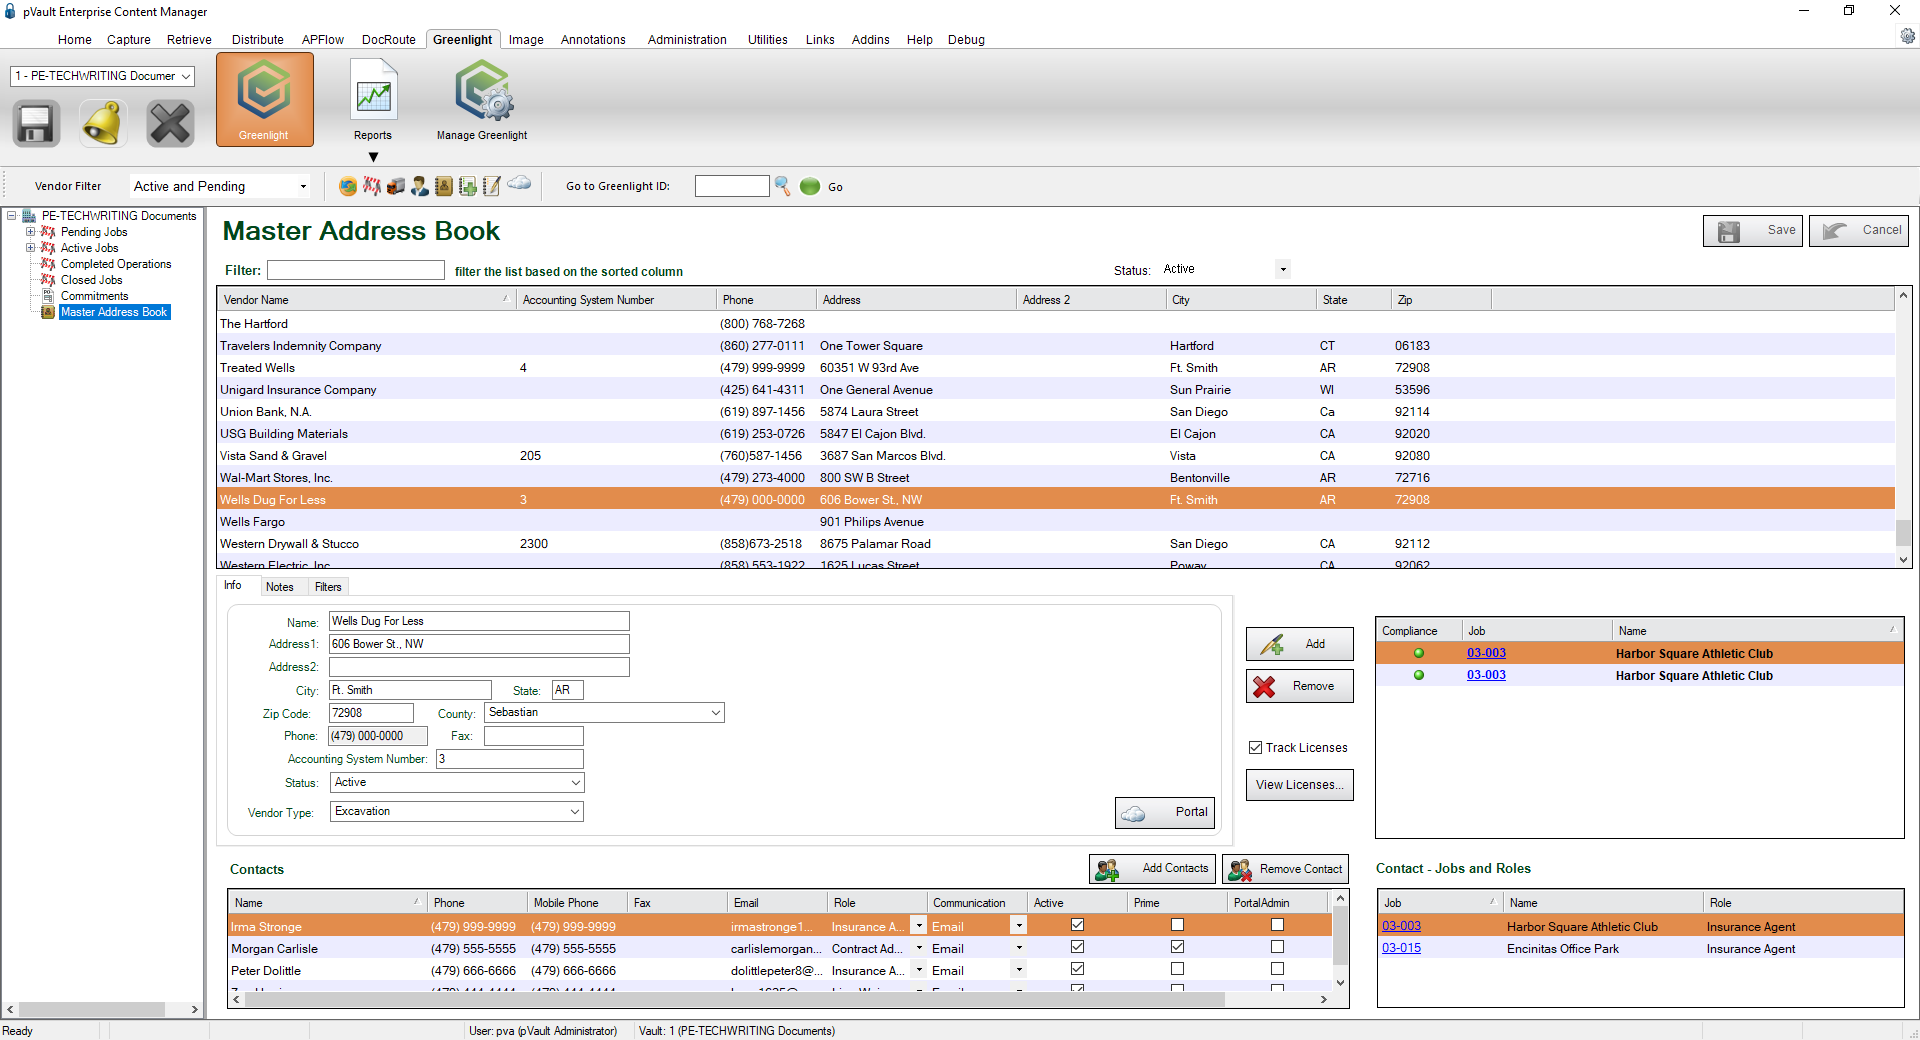This screenshot has height=1040, width=1920.
Task: Click the address book toolbar icon
Action: (x=444, y=186)
